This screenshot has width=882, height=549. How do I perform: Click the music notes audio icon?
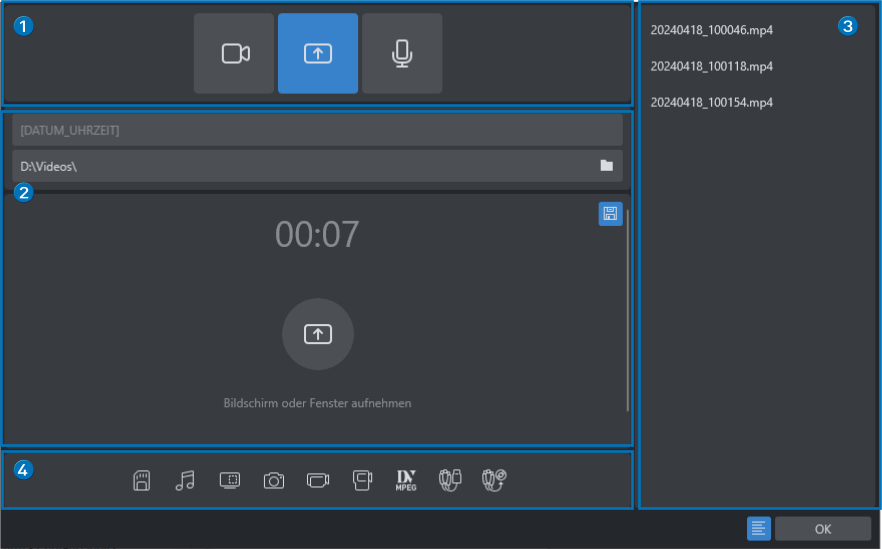click(x=185, y=480)
